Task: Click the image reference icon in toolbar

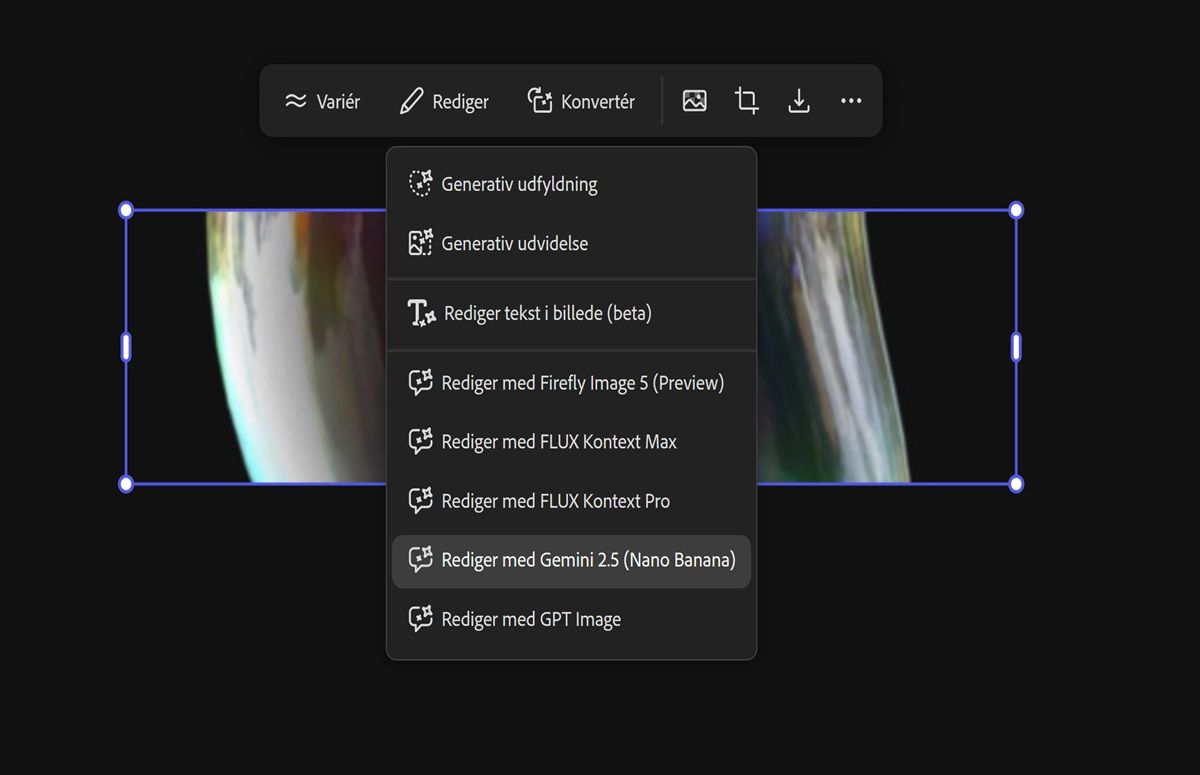Action: click(x=695, y=101)
